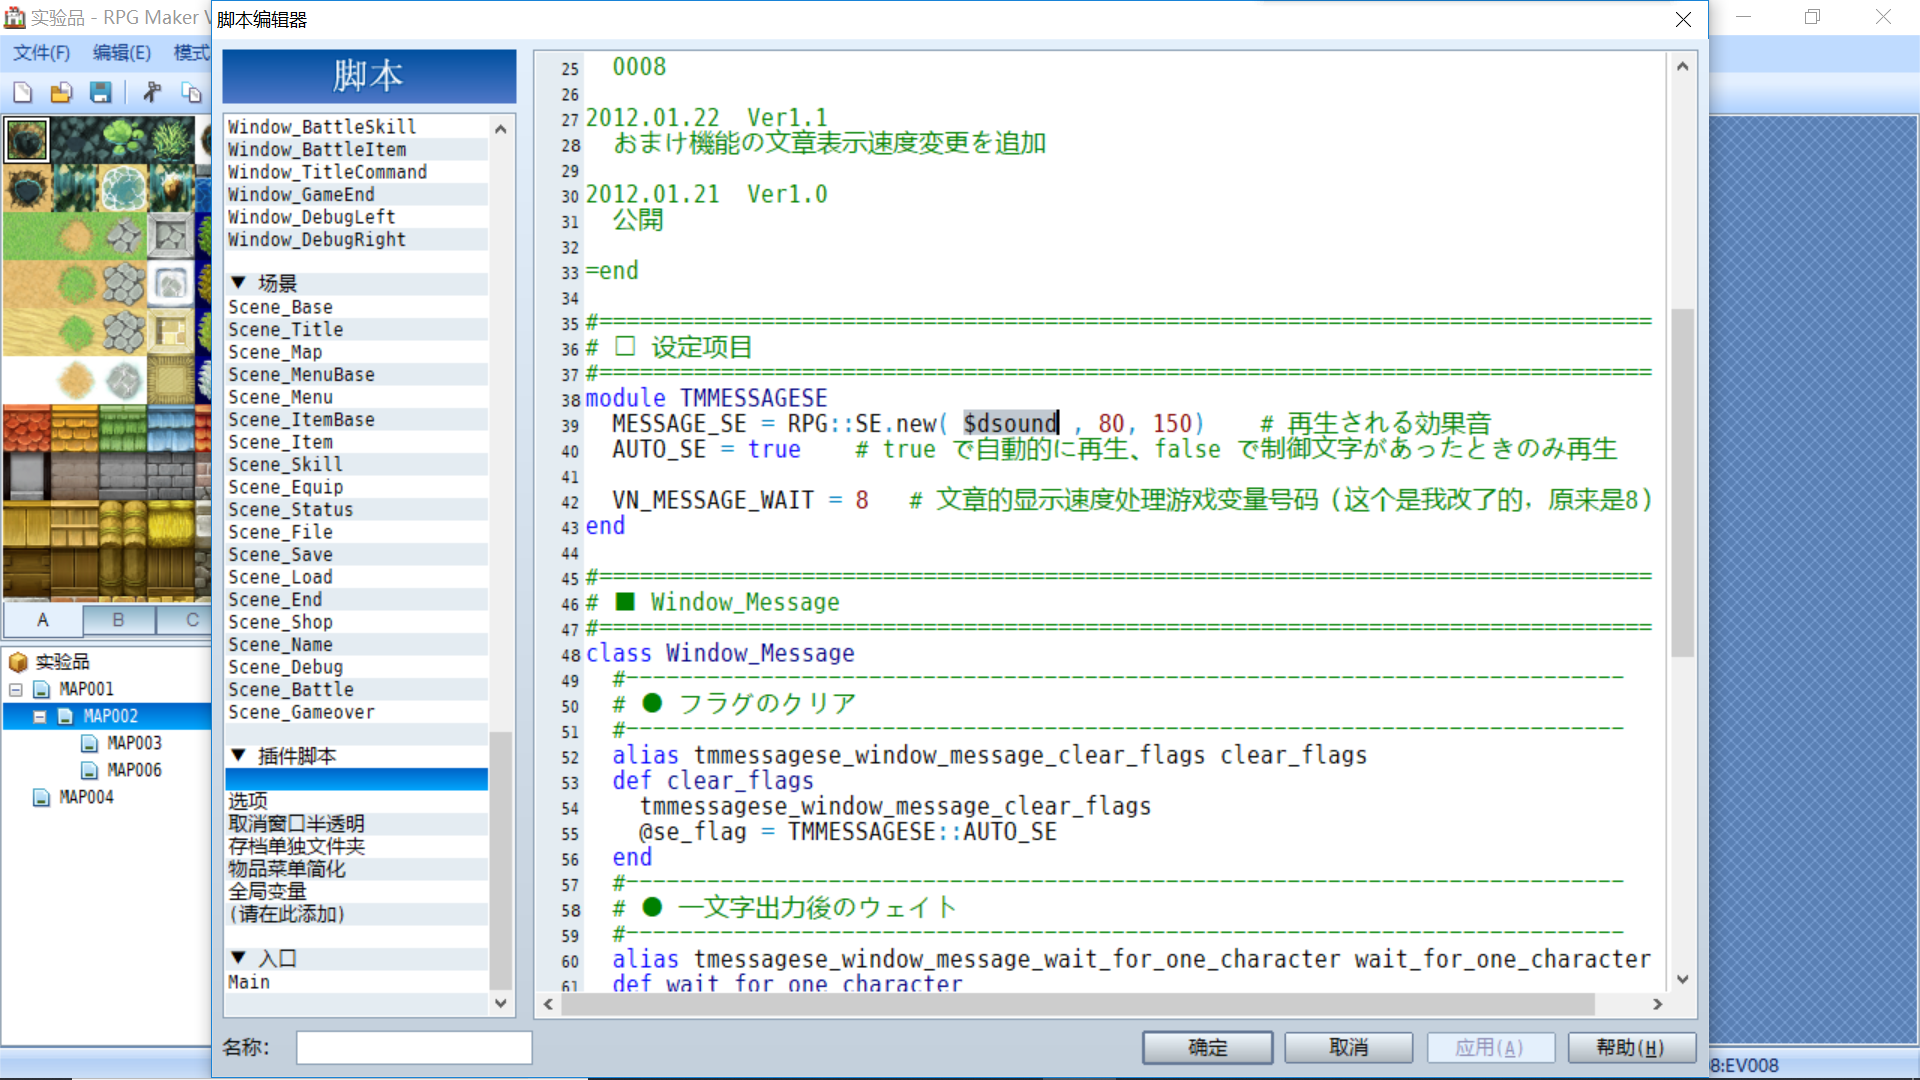Select the Scene_Shop script

tap(357, 622)
